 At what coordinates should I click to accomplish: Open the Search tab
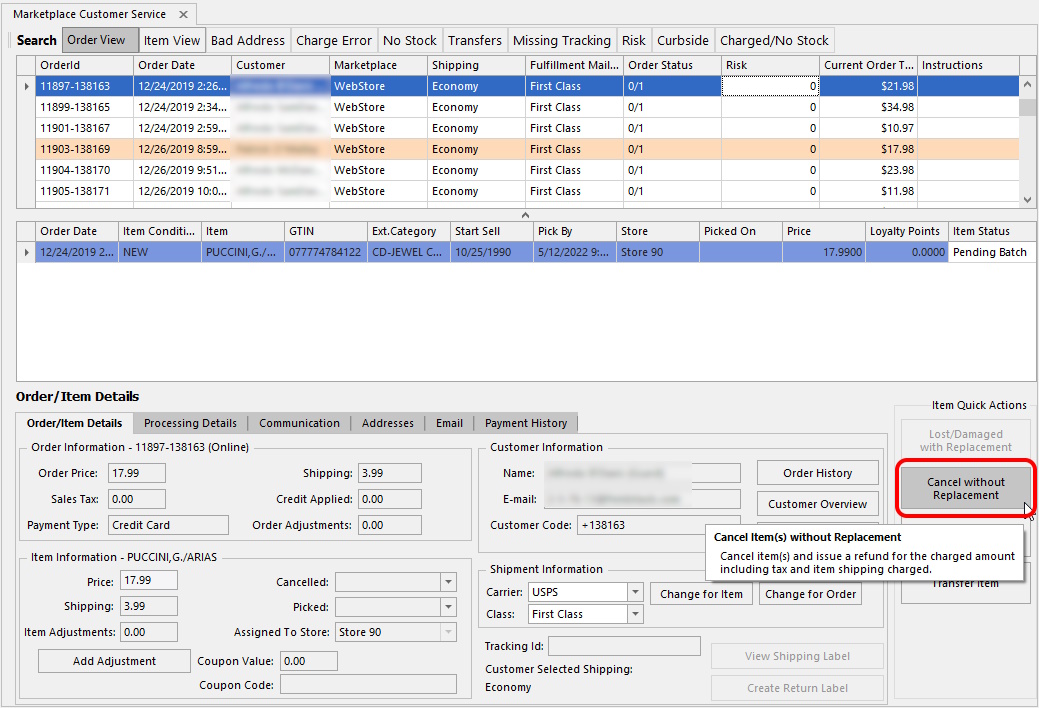click(36, 40)
